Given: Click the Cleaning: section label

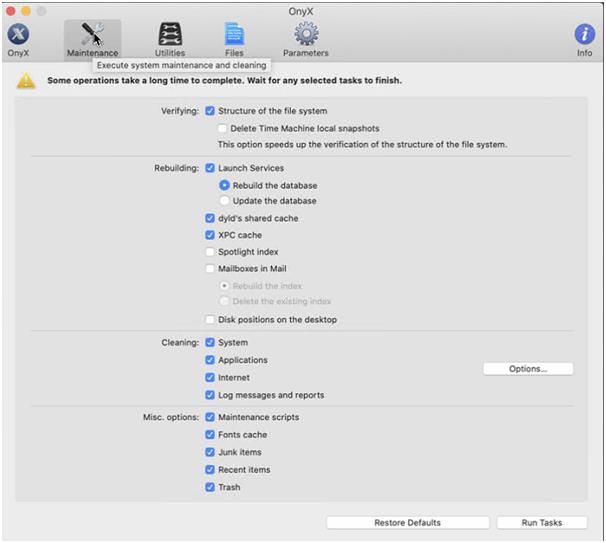Looking at the screenshot, I should 180,342.
